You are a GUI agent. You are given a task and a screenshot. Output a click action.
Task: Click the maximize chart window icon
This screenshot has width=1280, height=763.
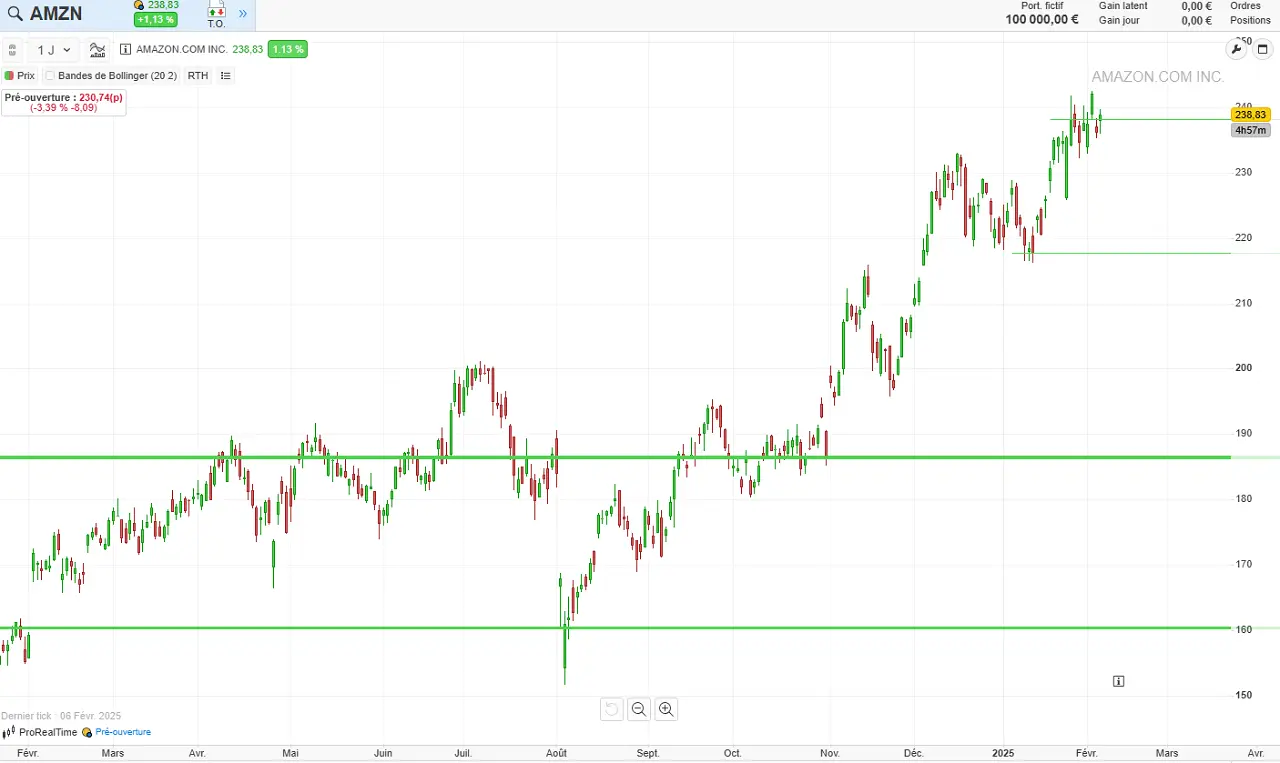click(x=1262, y=49)
